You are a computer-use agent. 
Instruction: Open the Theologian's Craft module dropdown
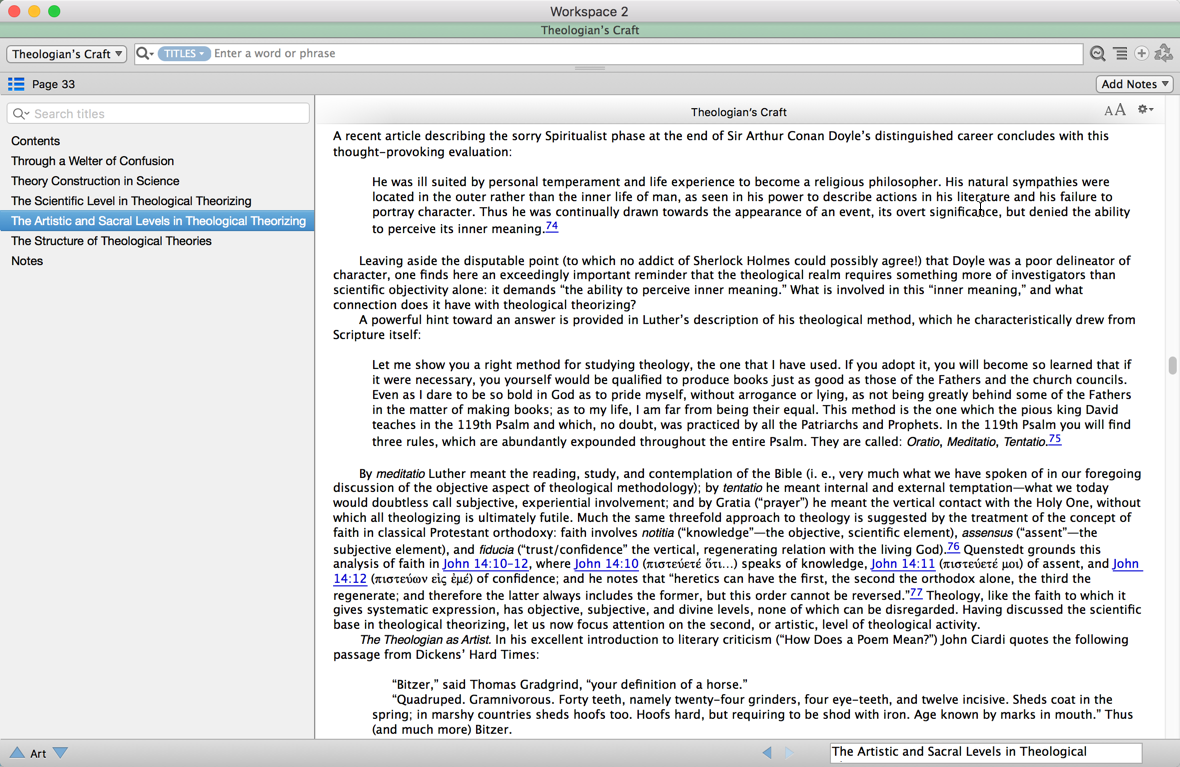66,53
